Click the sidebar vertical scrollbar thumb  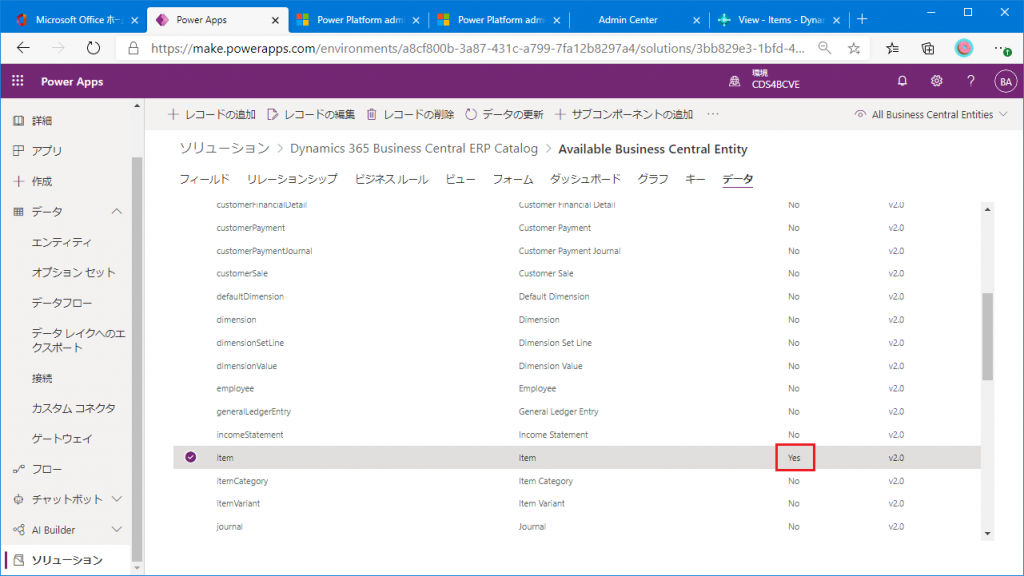(x=136, y=359)
